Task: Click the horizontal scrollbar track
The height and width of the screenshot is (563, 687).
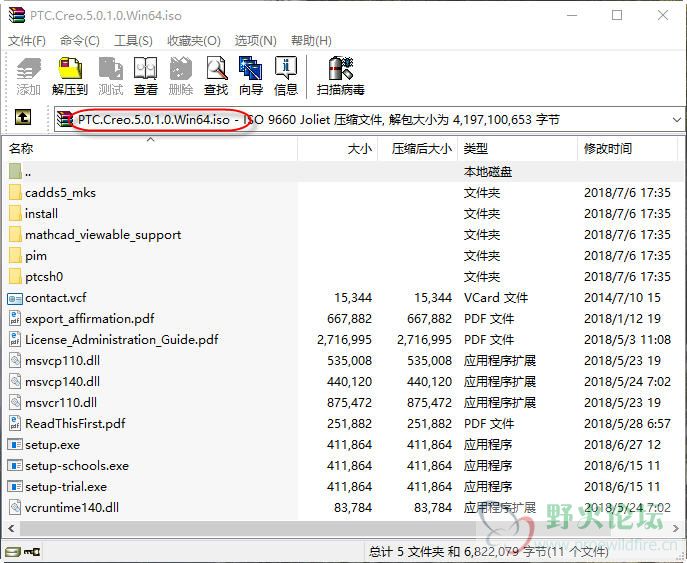Action: [343, 529]
